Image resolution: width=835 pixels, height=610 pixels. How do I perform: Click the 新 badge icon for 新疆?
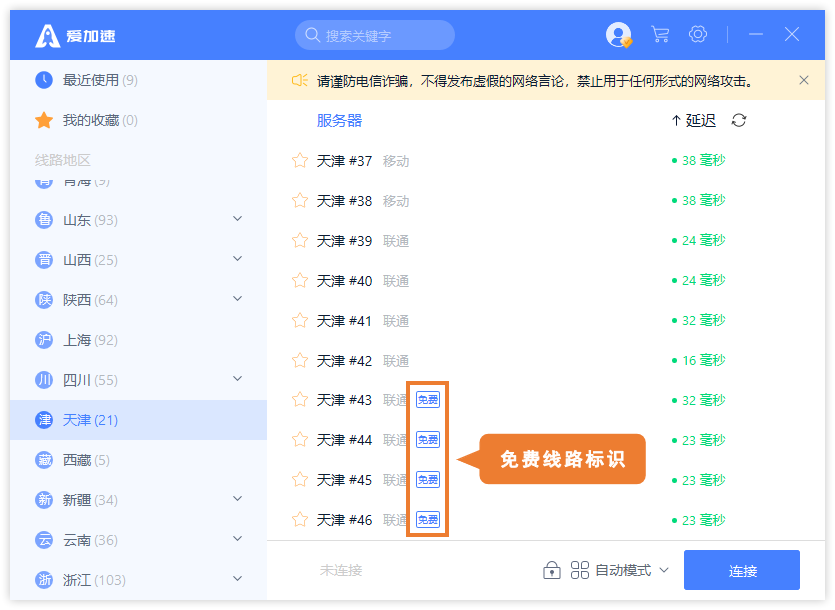(44, 500)
